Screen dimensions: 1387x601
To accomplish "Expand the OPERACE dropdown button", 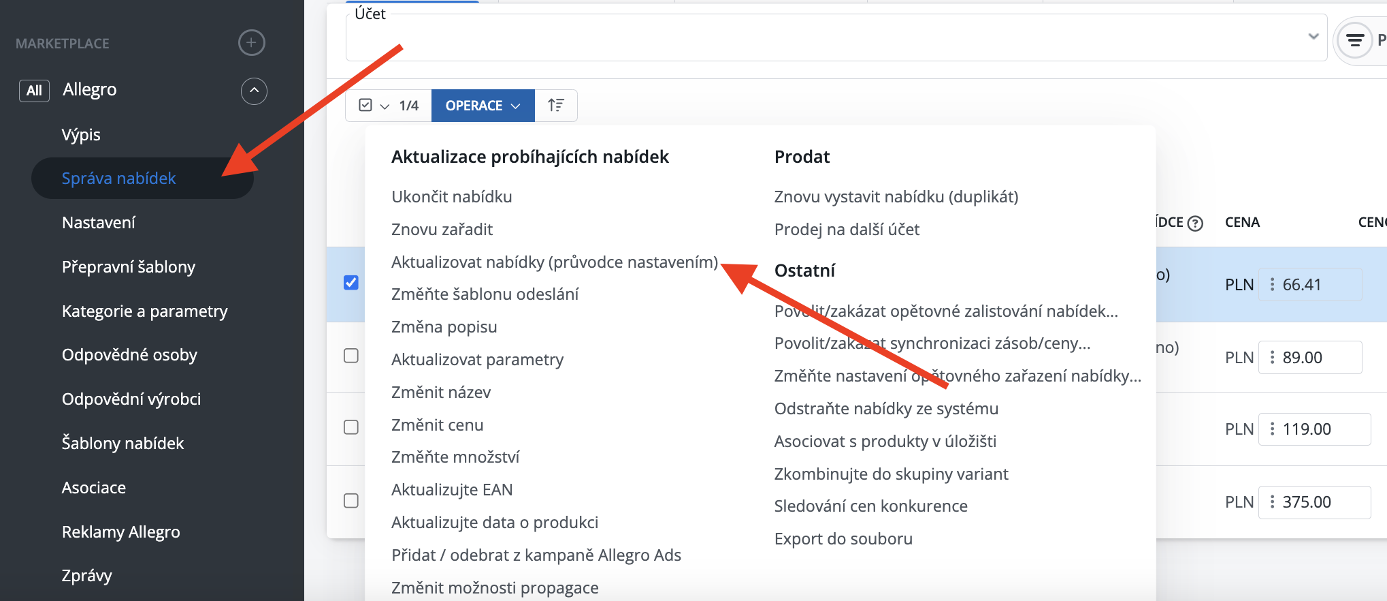I will pos(483,105).
